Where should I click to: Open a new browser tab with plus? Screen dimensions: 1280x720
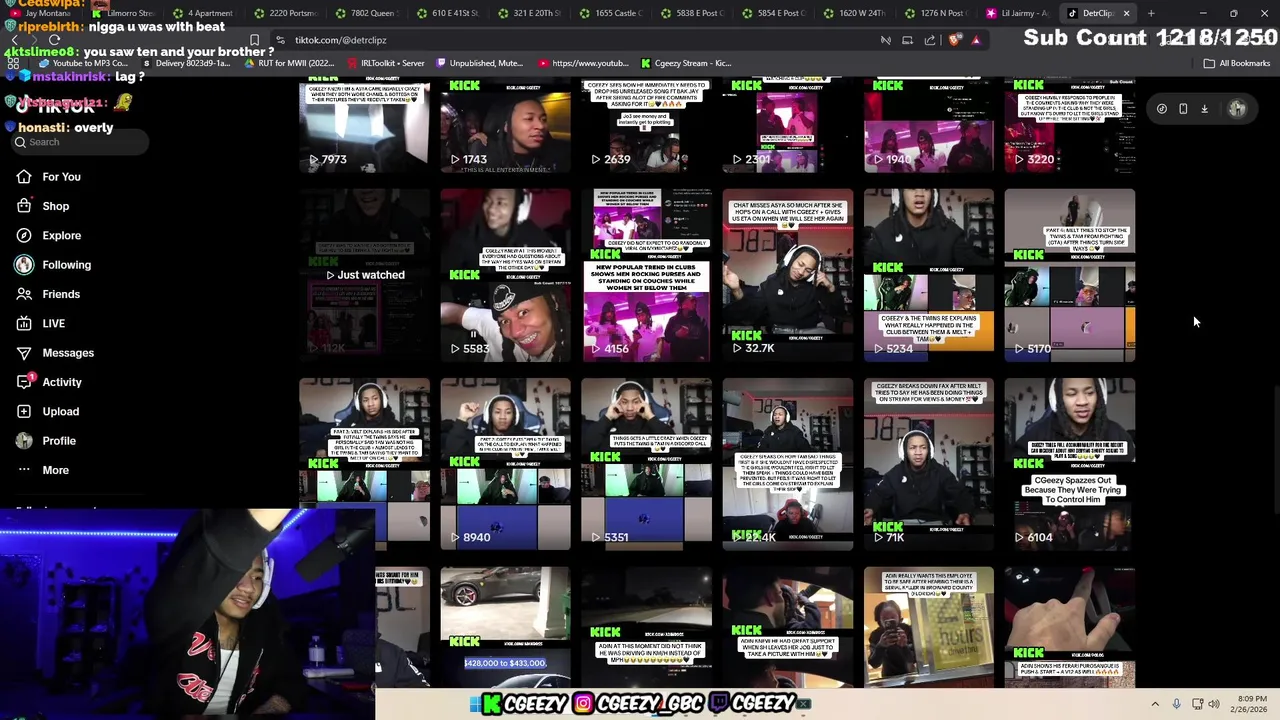[1151, 13]
